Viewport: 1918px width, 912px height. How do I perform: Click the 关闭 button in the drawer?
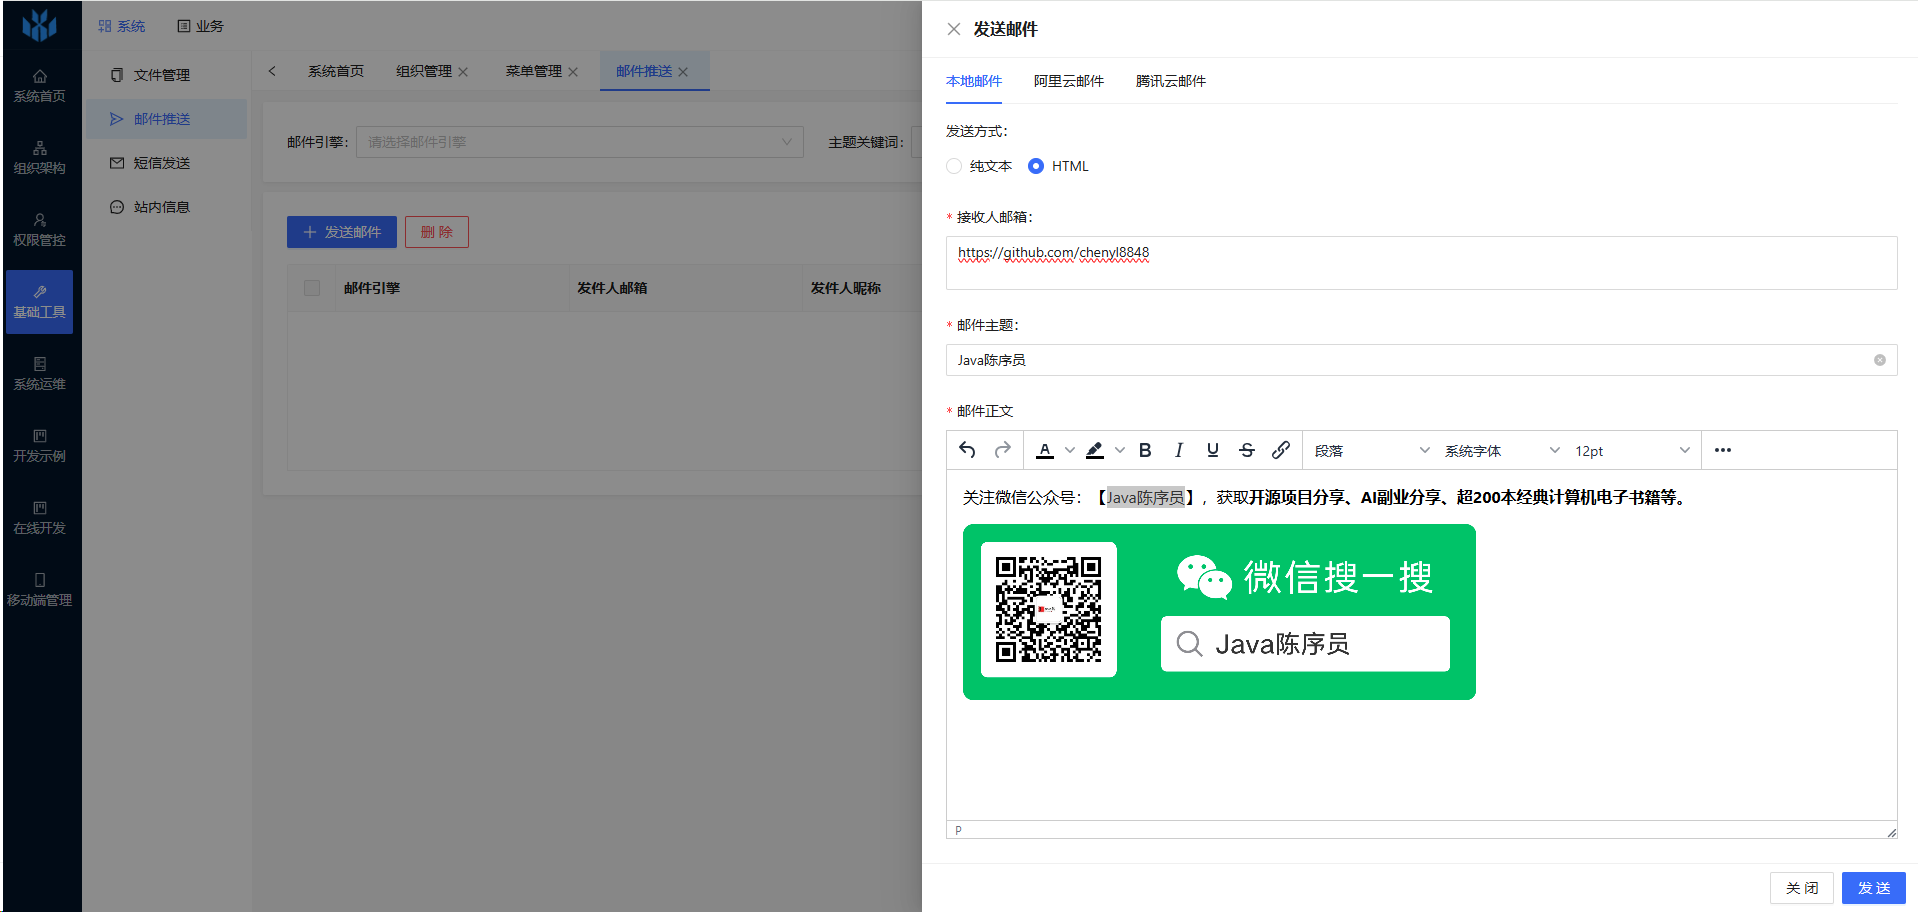[1801, 888]
